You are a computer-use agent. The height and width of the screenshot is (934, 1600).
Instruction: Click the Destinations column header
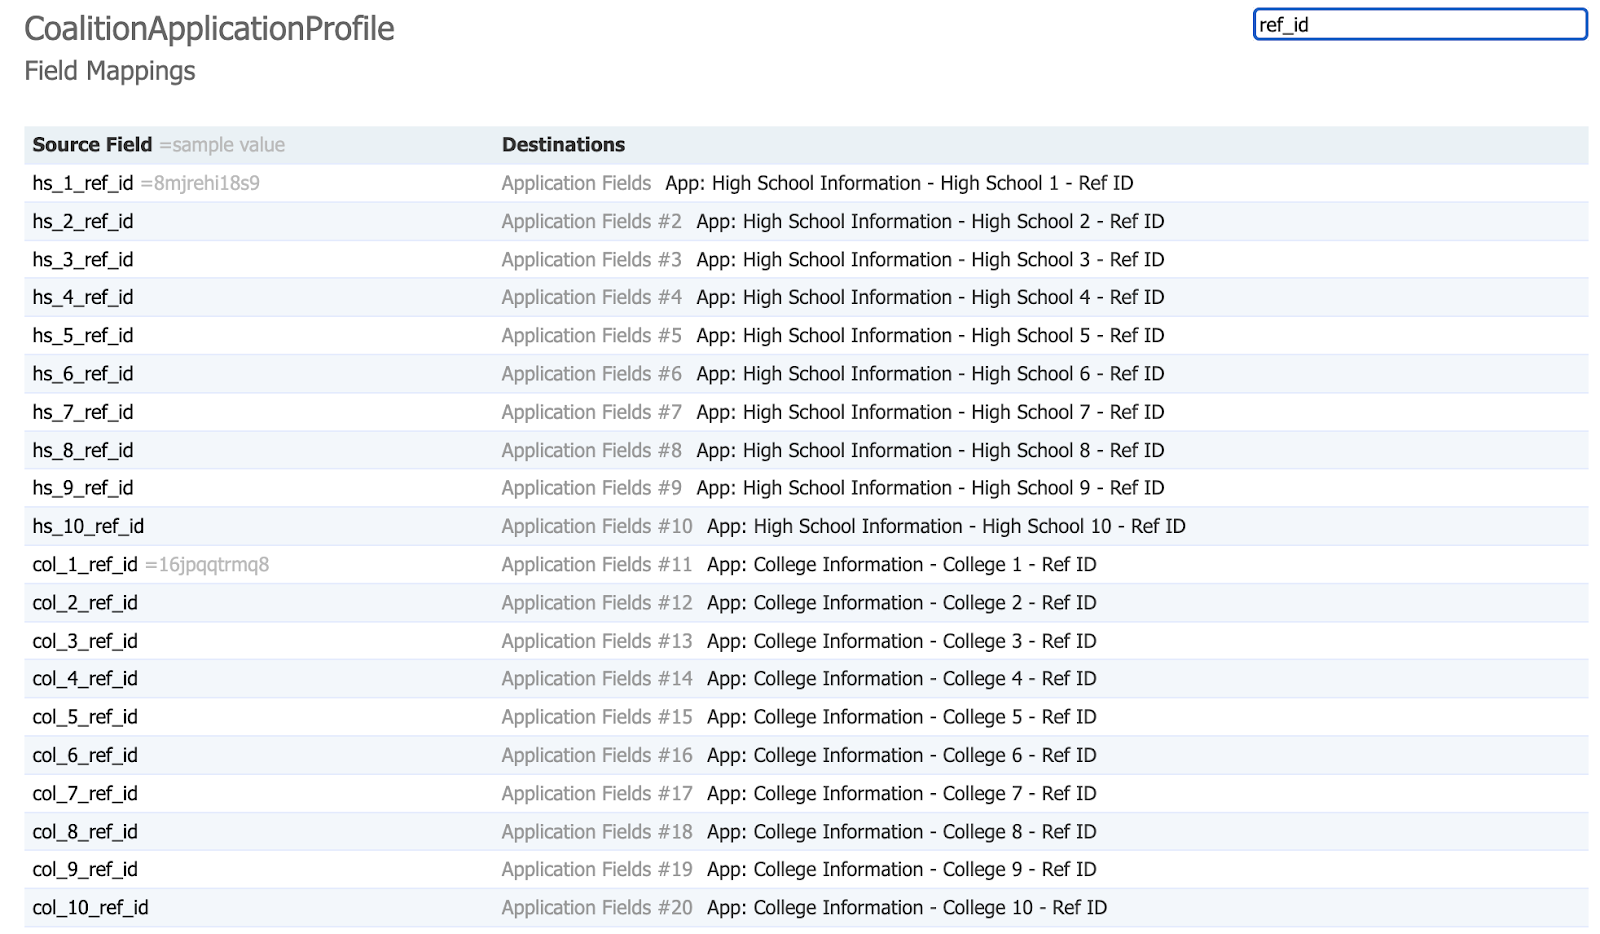[x=563, y=145]
